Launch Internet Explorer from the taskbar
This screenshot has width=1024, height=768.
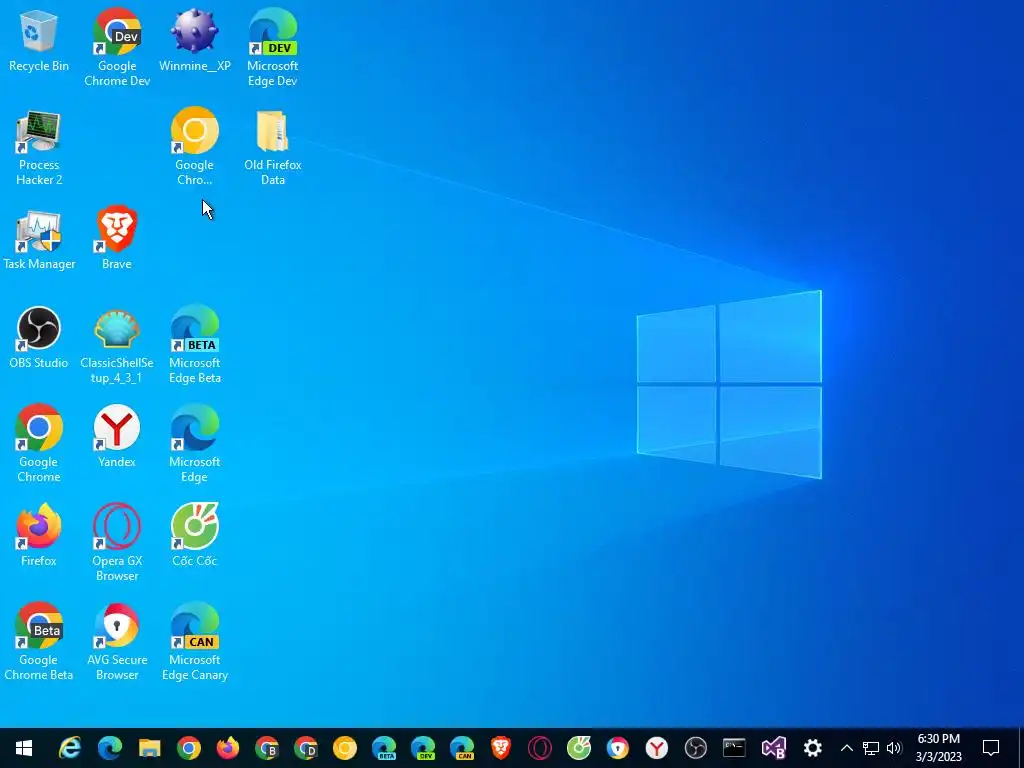click(x=70, y=748)
